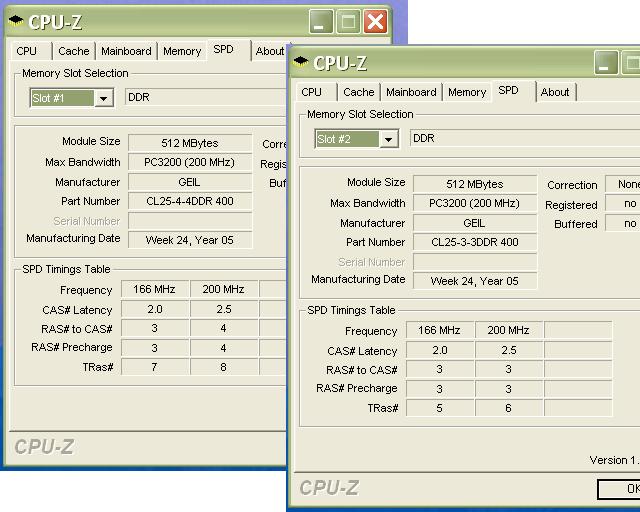The width and height of the screenshot is (640, 512).
Task: Click the PC3200 (200 MHz) value in Slot #1 window
Action: [190, 162]
